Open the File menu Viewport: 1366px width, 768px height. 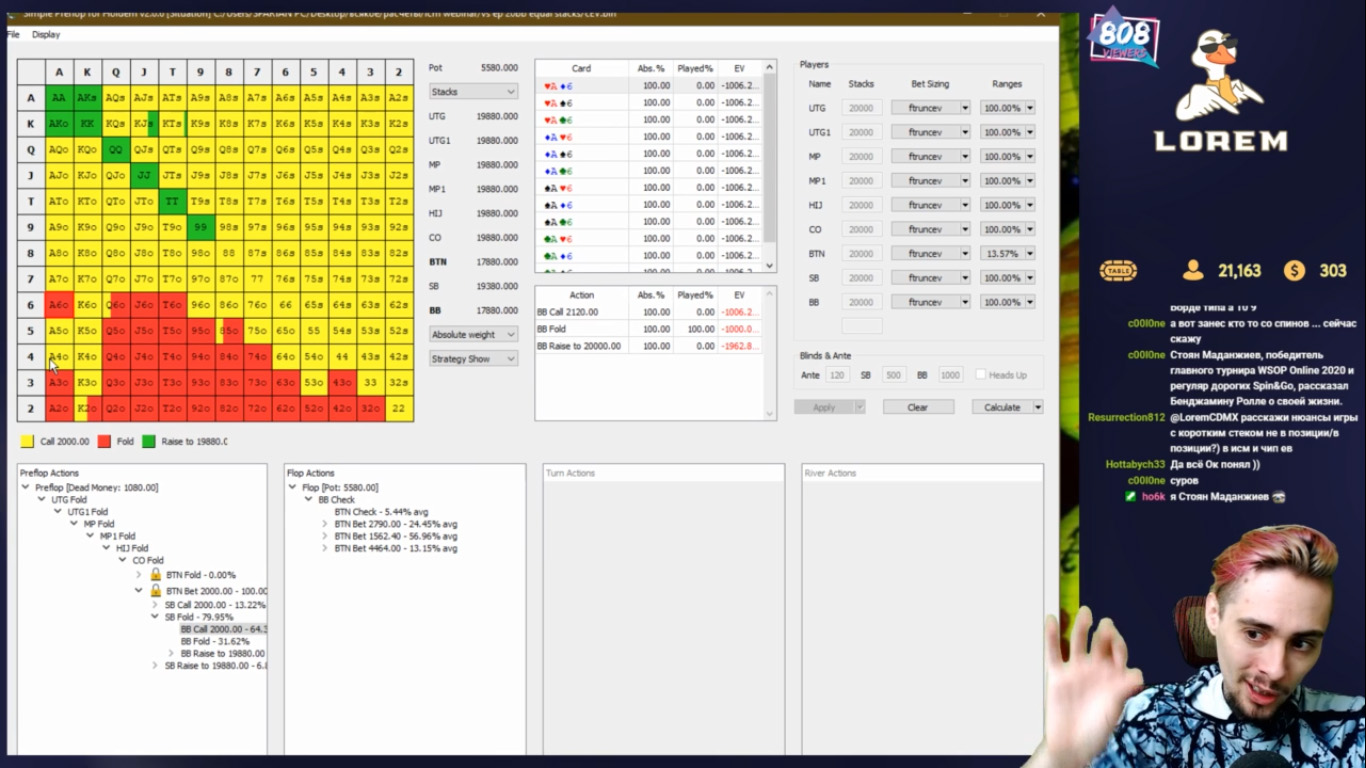click(x=13, y=34)
